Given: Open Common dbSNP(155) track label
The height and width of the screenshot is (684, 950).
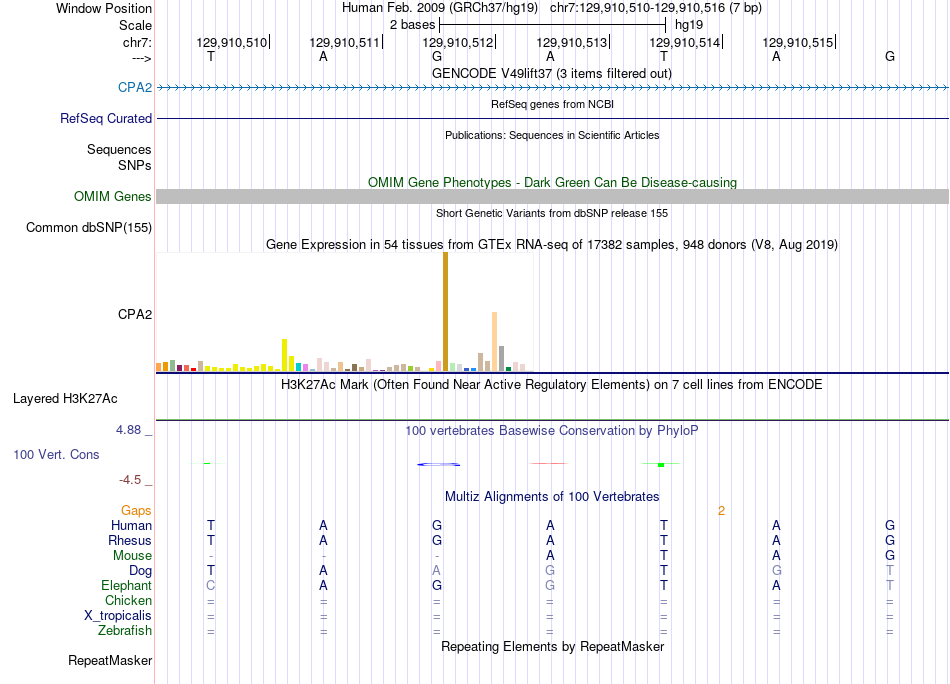Looking at the screenshot, I should 89,227.
